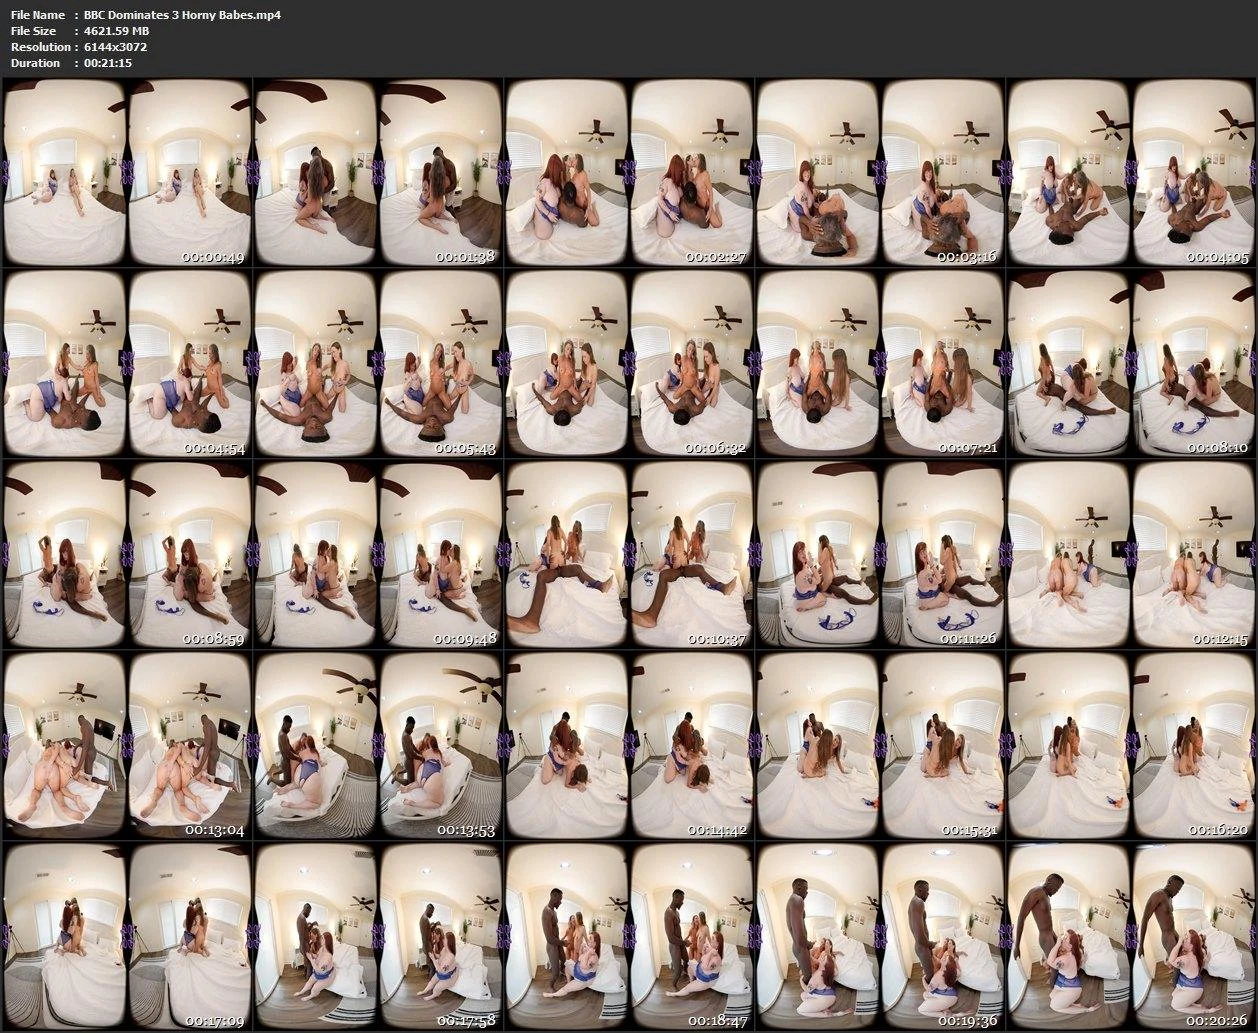This screenshot has height=1033, width=1258.
Task: Open the frame marked 00:13:04
Action: 127,745
